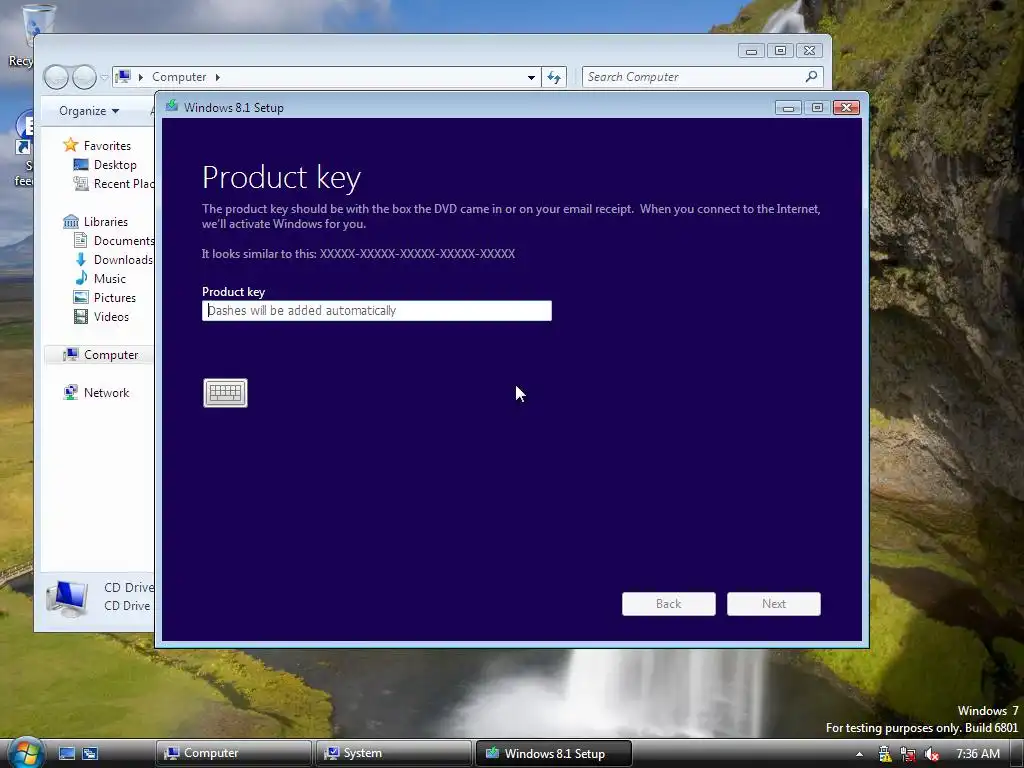Click the computer icon in the address bar
This screenshot has width=1024, height=768.
coord(123,76)
